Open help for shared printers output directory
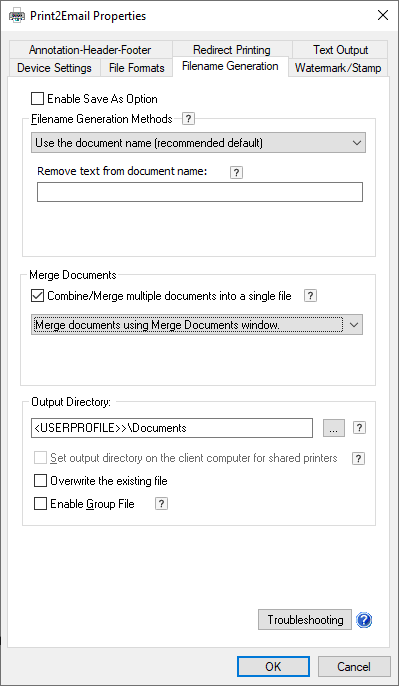Screen dimensions: 399x686 tap(358, 458)
